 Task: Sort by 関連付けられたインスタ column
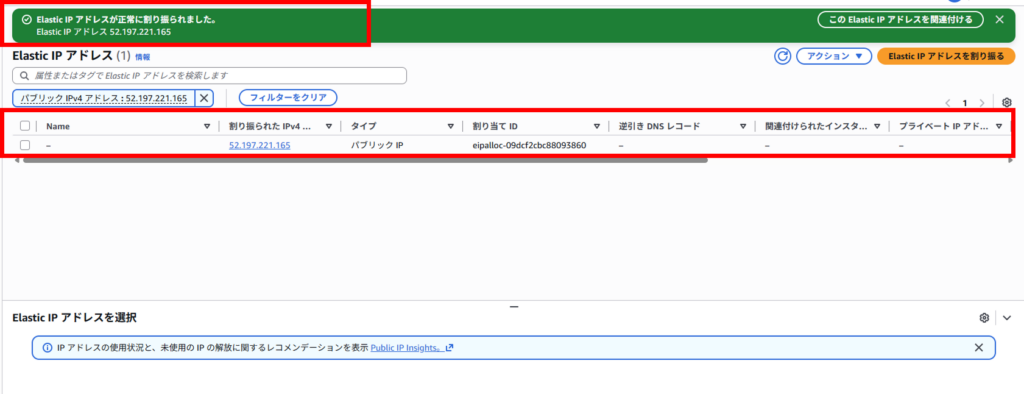pyautogui.click(x=877, y=126)
